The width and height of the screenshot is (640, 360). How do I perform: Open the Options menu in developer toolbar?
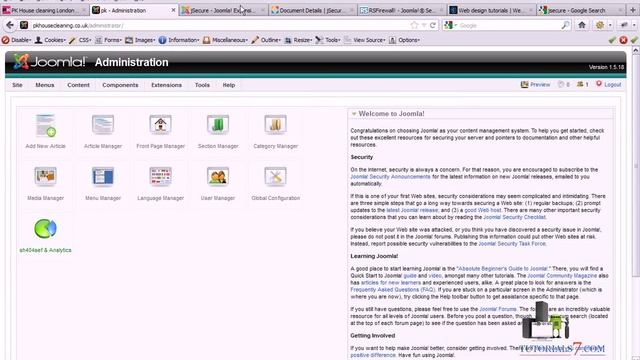coord(404,40)
